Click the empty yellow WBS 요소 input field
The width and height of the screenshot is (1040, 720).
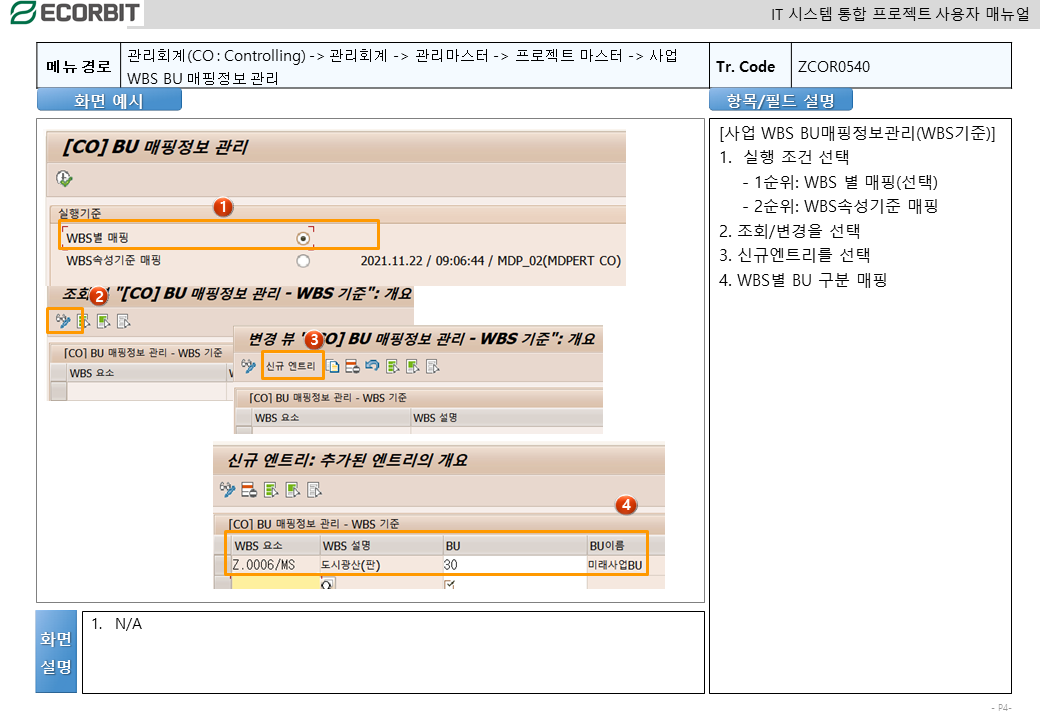point(274,583)
